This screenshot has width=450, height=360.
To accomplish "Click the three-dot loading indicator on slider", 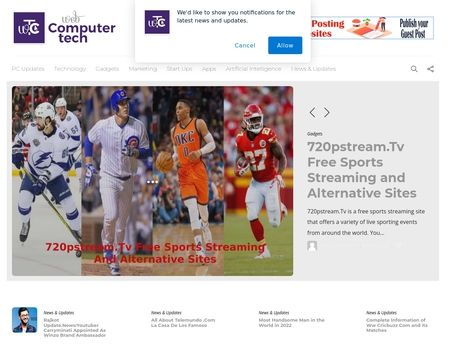I will coord(152,182).
